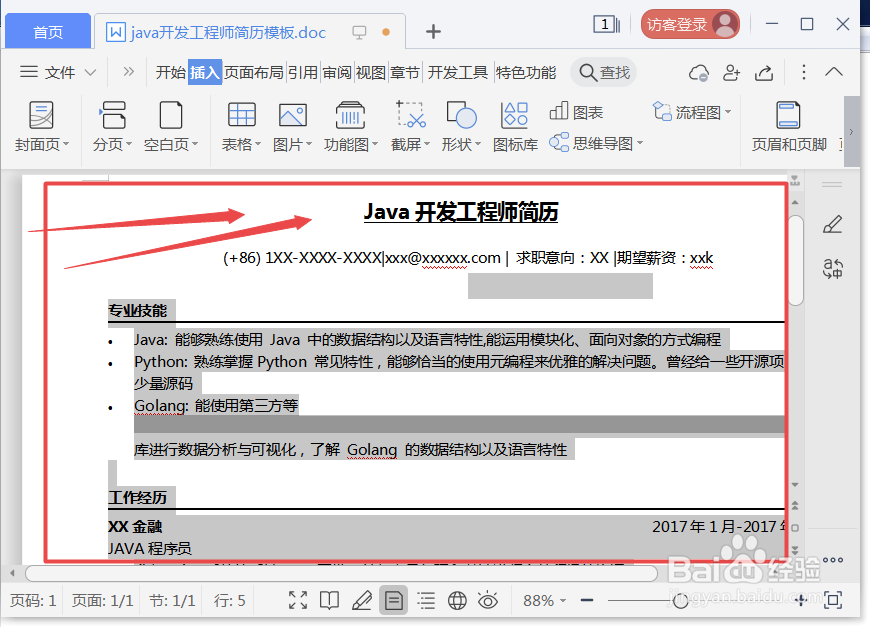
Task: Click the vertical scrollbar thumb
Action: coord(796,261)
